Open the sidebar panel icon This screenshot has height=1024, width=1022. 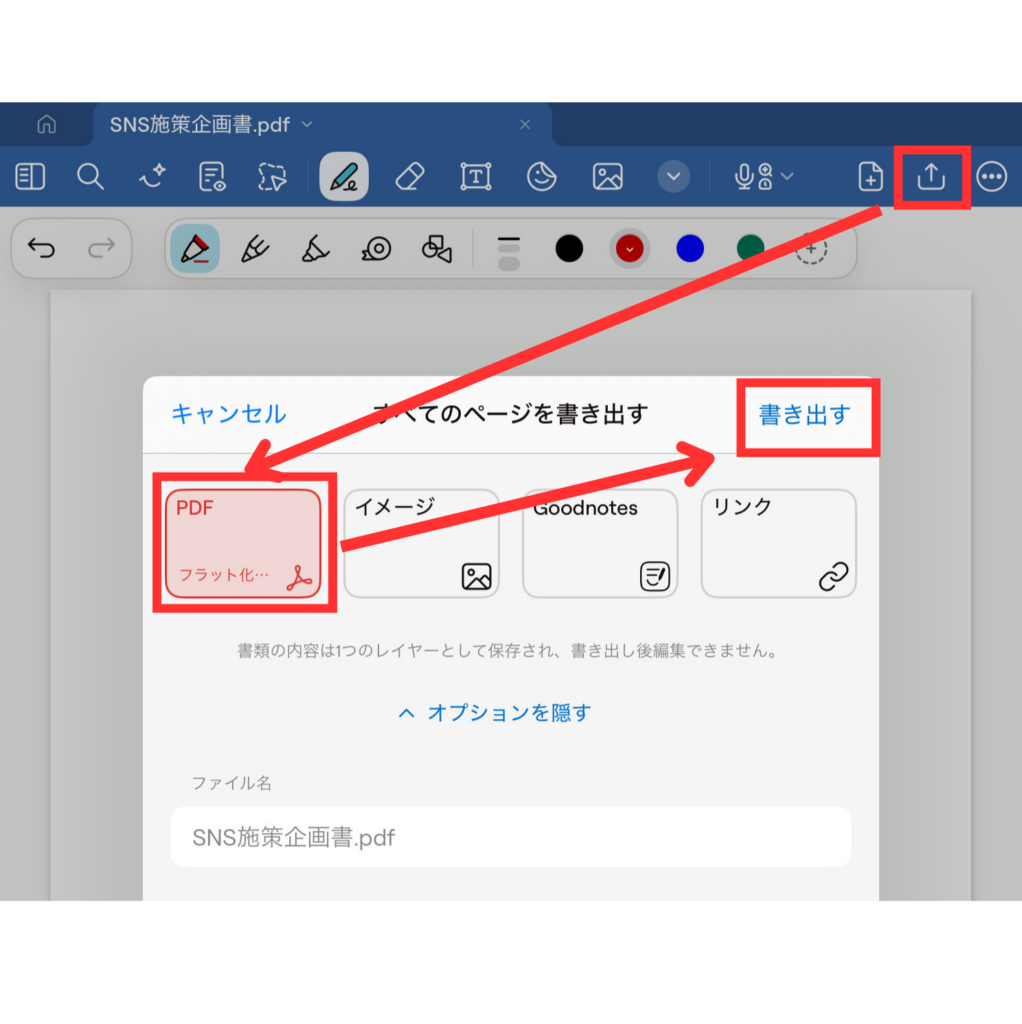tap(31, 177)
